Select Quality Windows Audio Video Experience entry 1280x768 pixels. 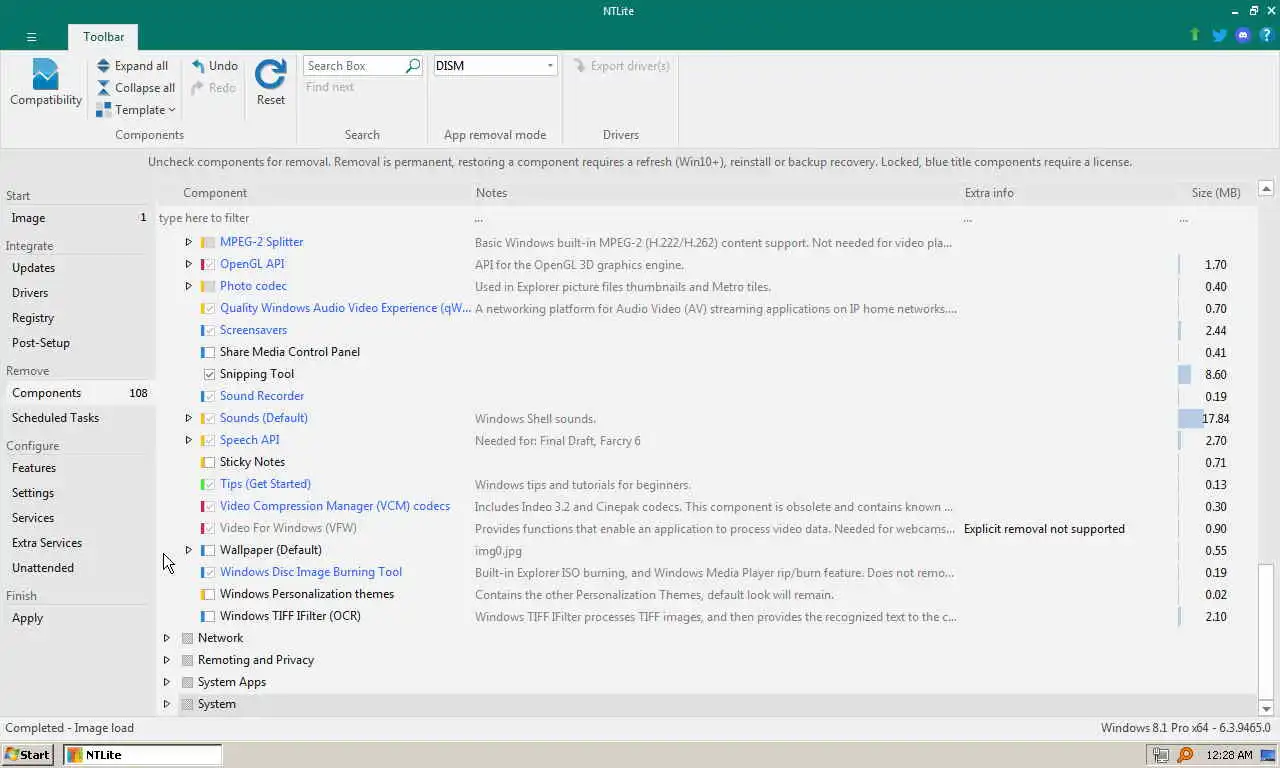tap(345, 308)
